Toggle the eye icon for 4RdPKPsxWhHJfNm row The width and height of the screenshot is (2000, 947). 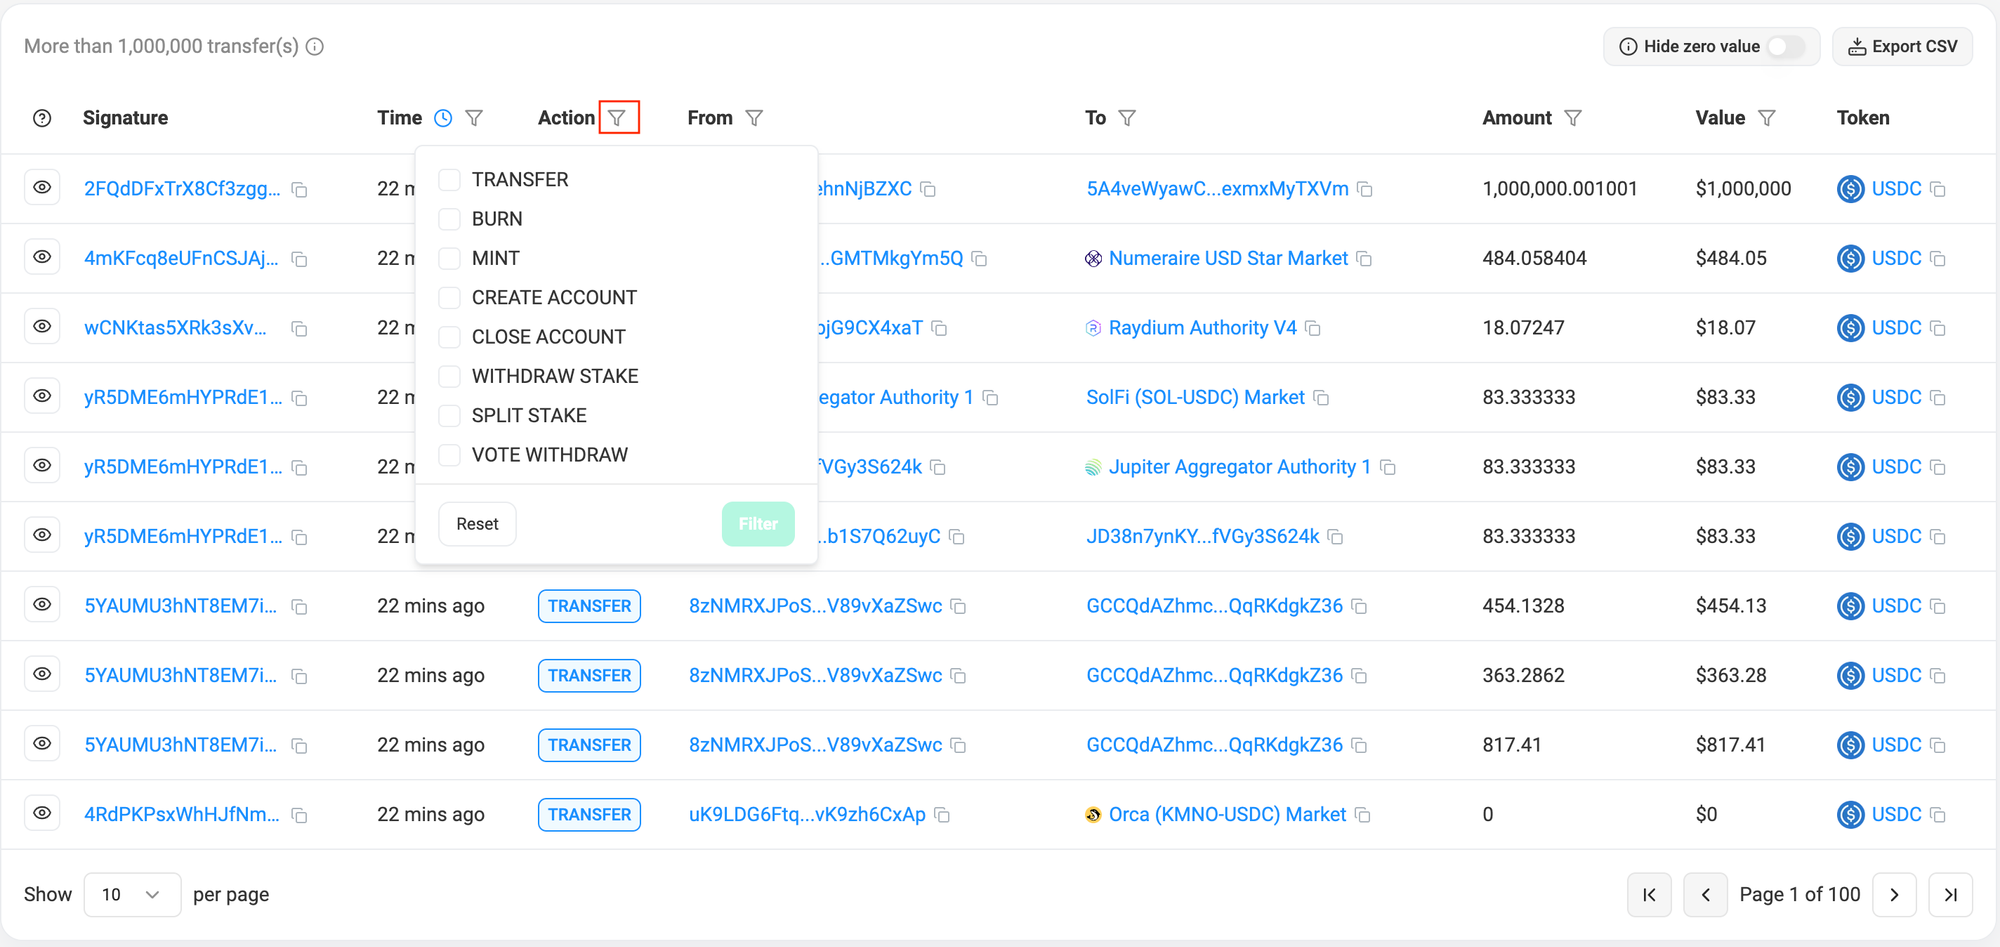(x=42, y=813)
